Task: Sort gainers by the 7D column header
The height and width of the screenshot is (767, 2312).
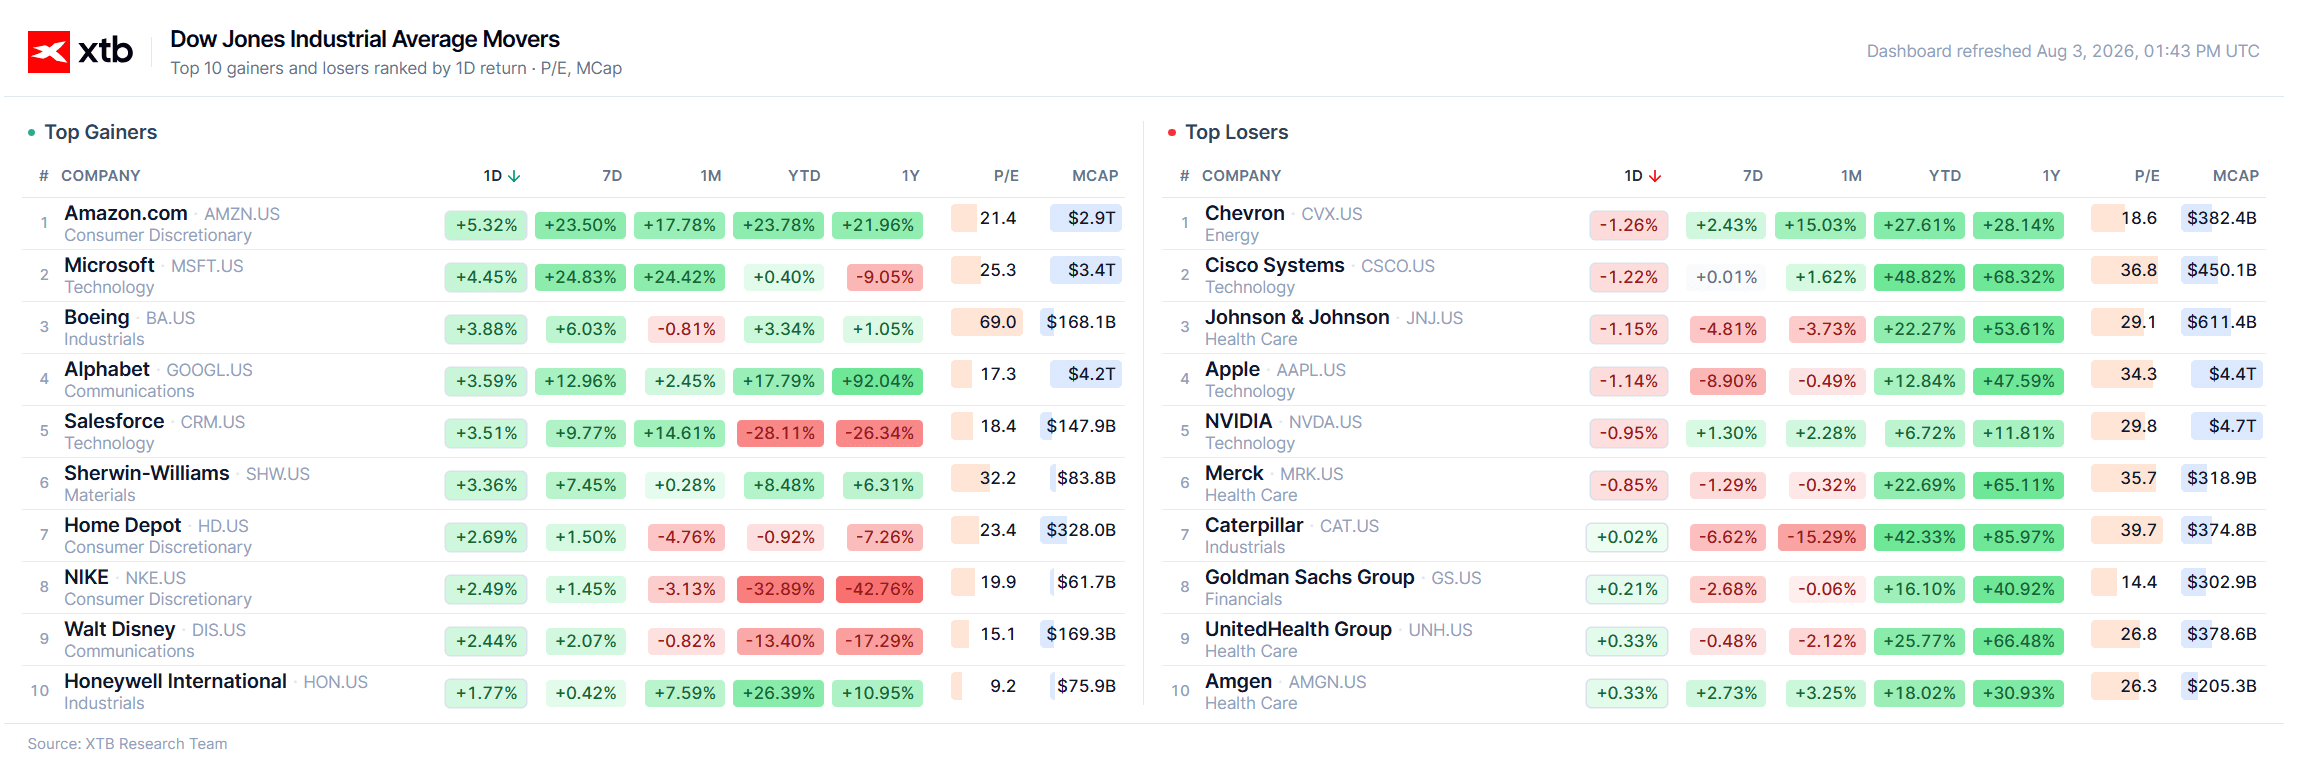Action: click(612, 176)
